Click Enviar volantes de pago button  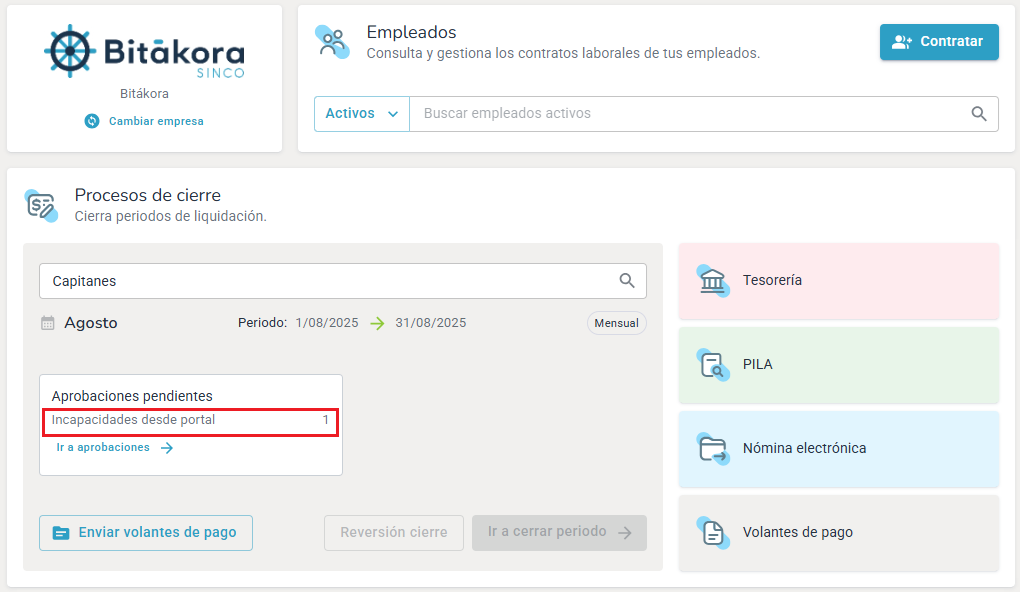[x=146, y=533]
